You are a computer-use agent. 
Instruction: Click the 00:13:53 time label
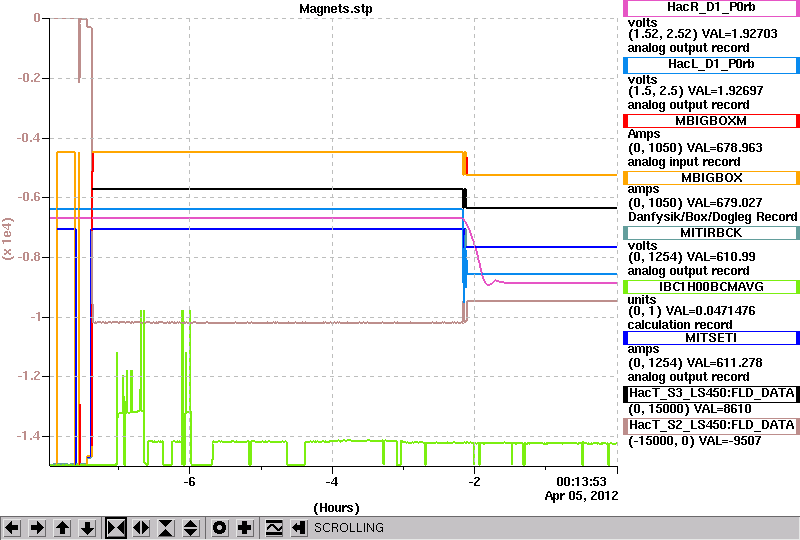pyautogui.click(x=581, y=482)
